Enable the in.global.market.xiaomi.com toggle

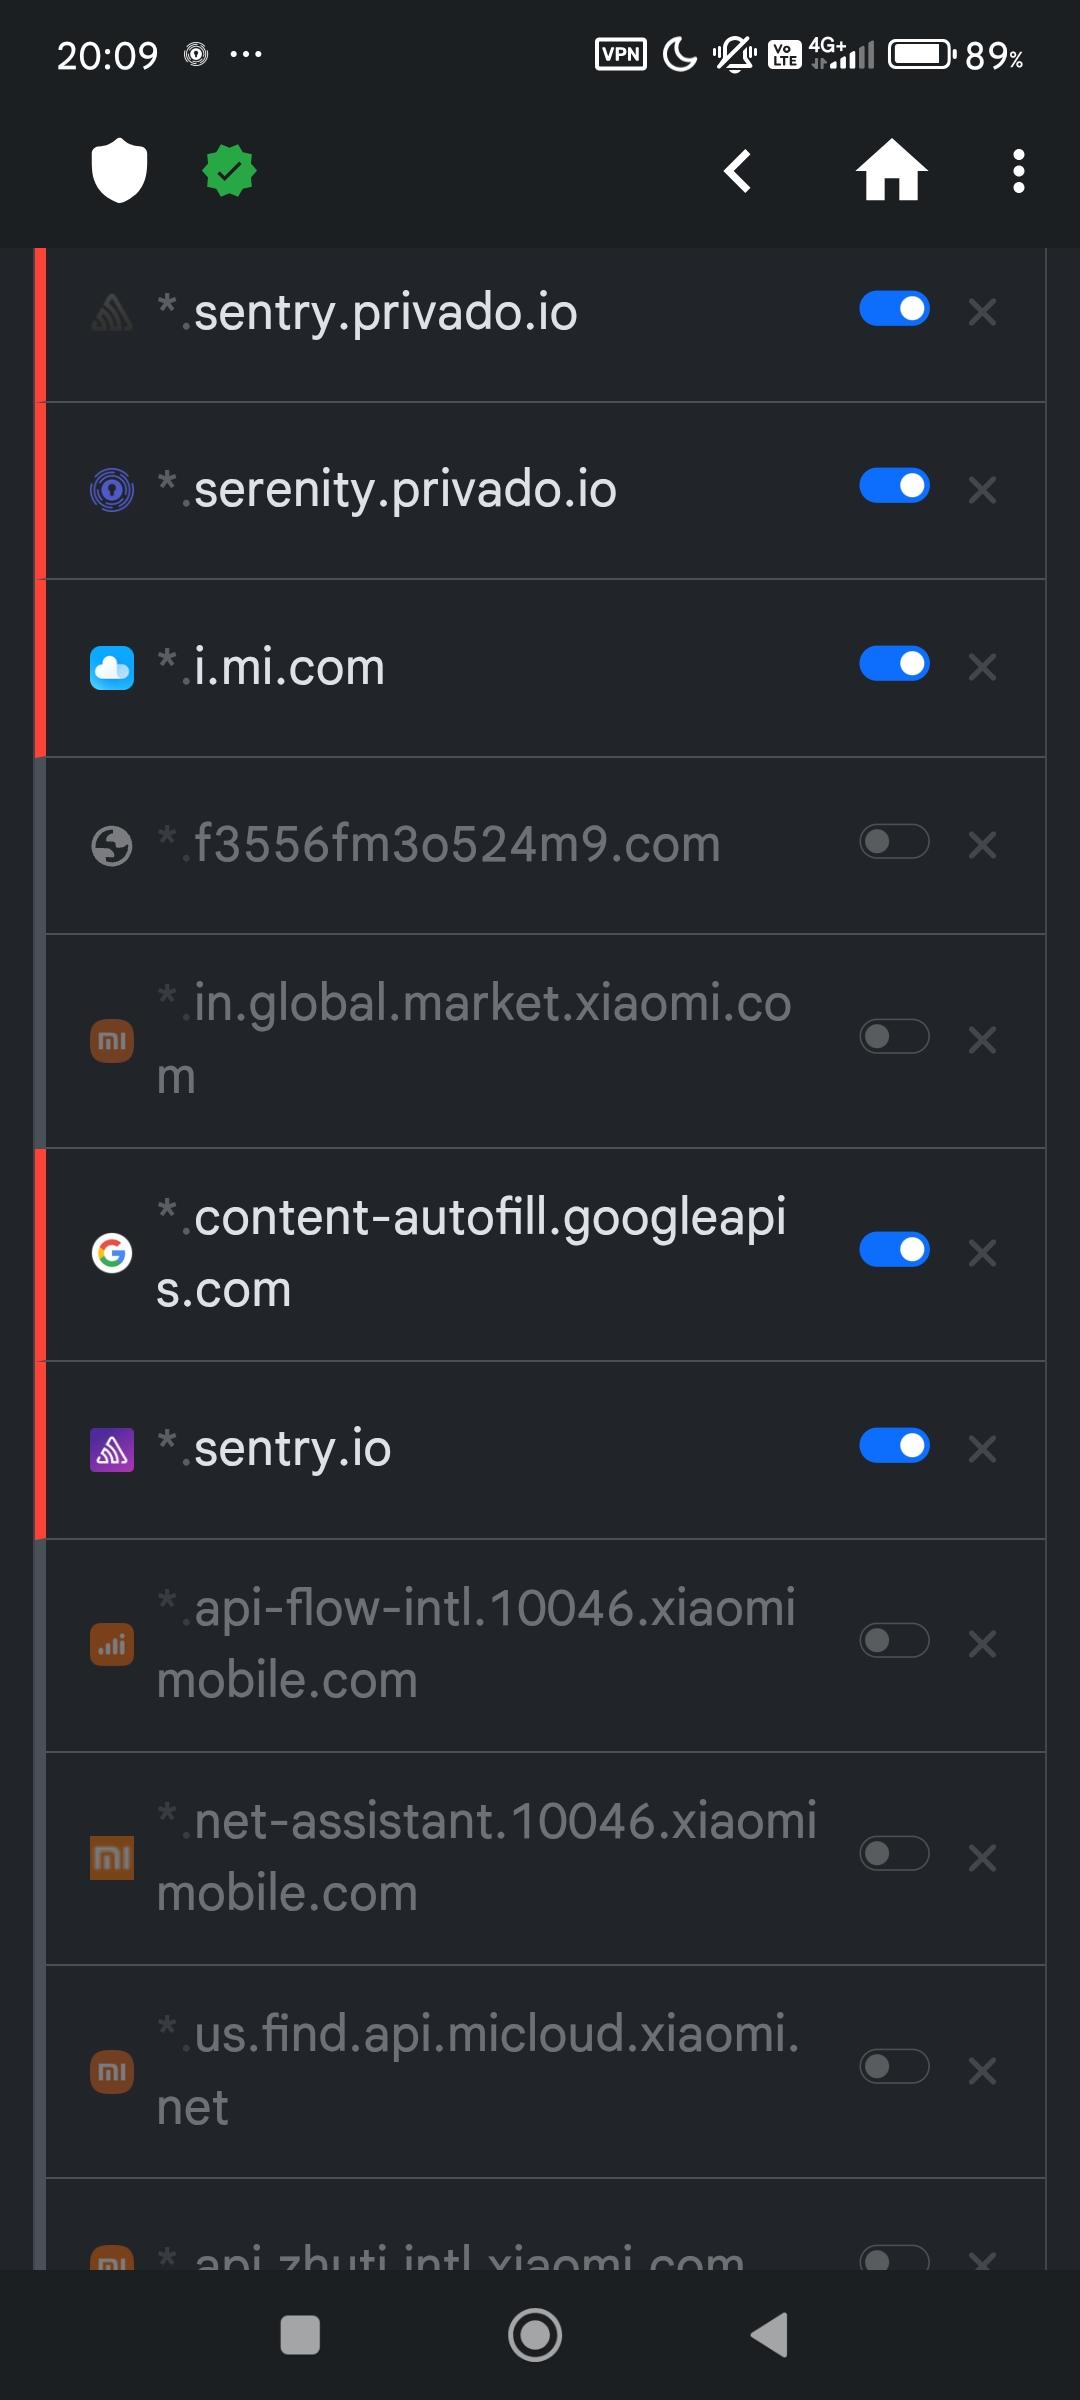894,1037
